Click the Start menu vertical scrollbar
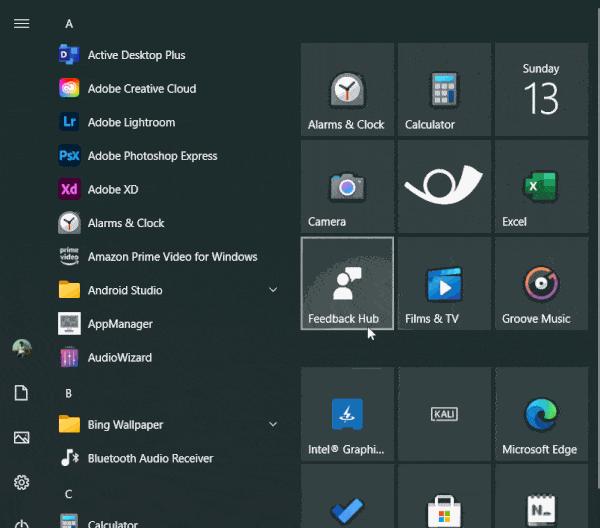The width and height of the screenshot is (600, 528). tap(598, 249)
